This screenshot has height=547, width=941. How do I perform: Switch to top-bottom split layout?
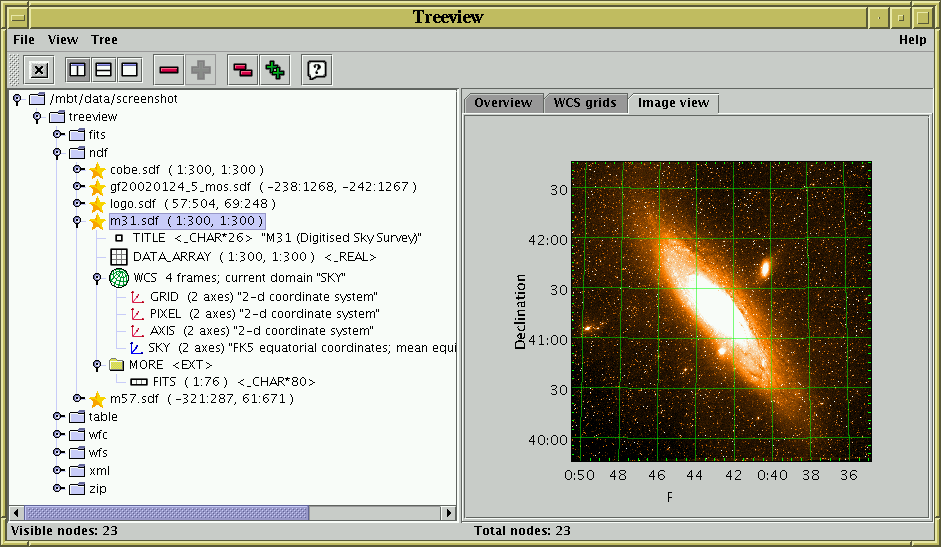click(x=103, y=70)
